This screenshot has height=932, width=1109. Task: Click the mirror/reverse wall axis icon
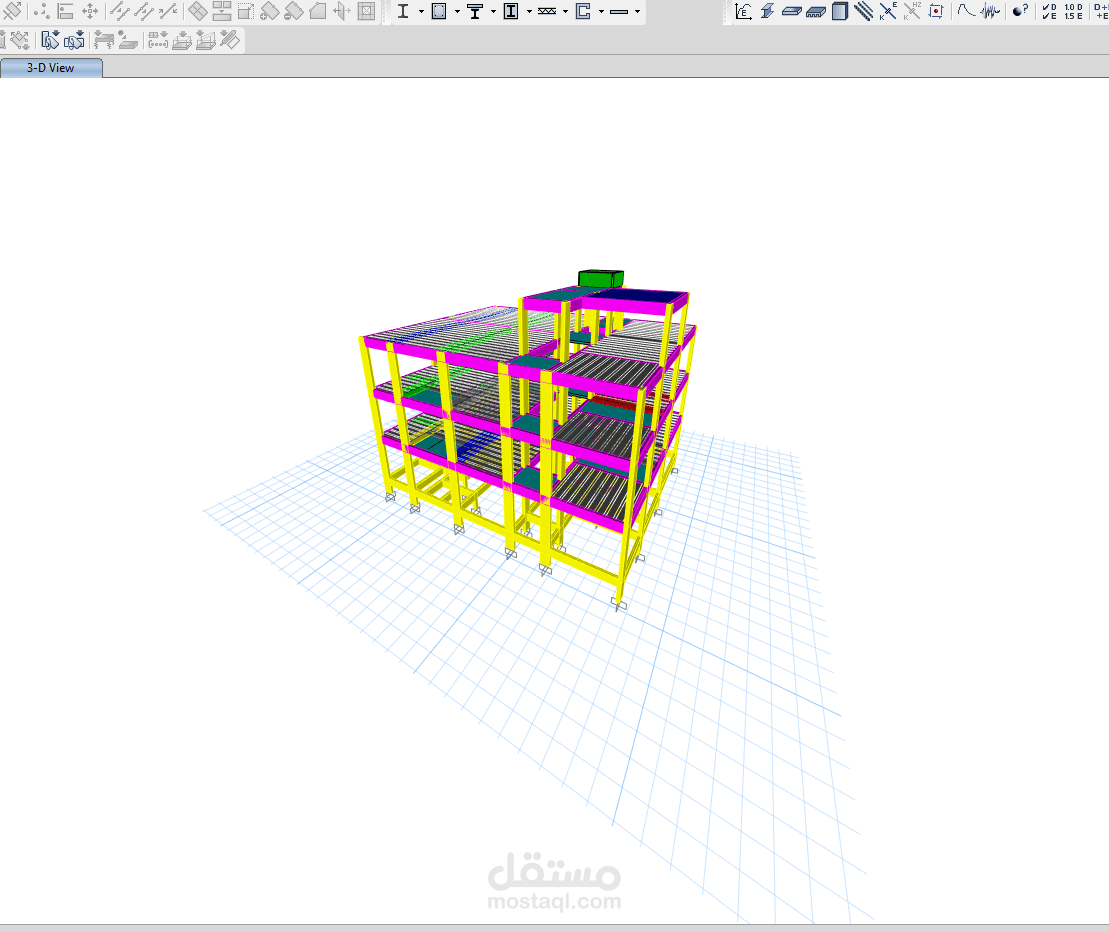click(x=342, y=11)
